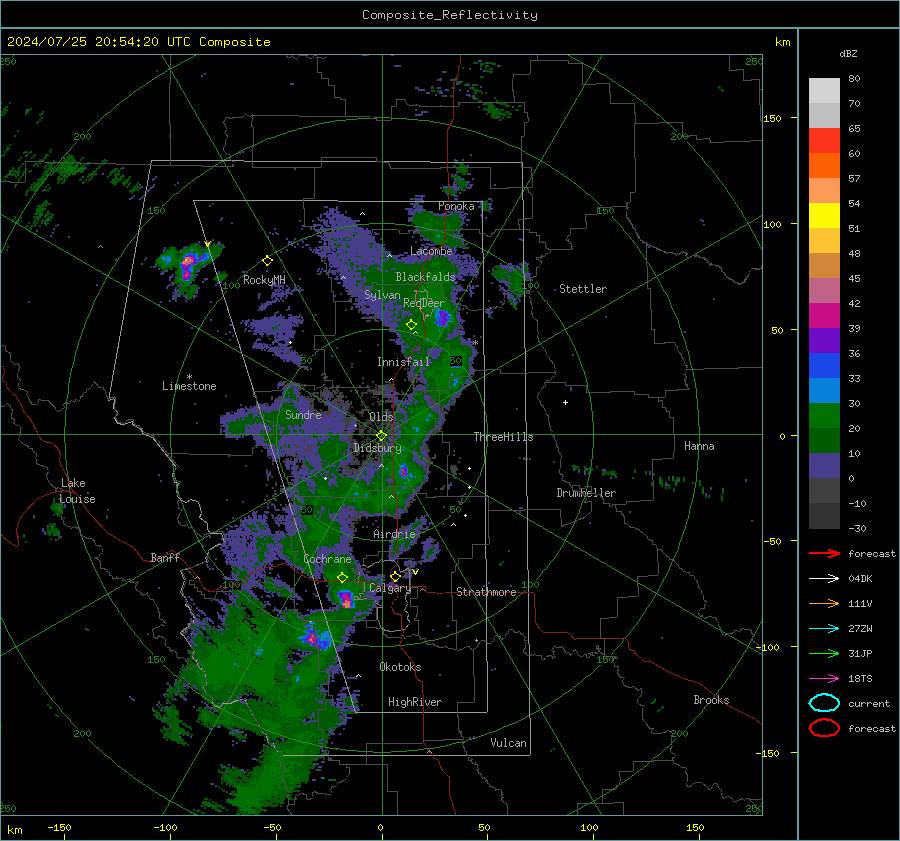
Task: Select the orange 111V arrow in the legend
Action: tap(824, 603)
